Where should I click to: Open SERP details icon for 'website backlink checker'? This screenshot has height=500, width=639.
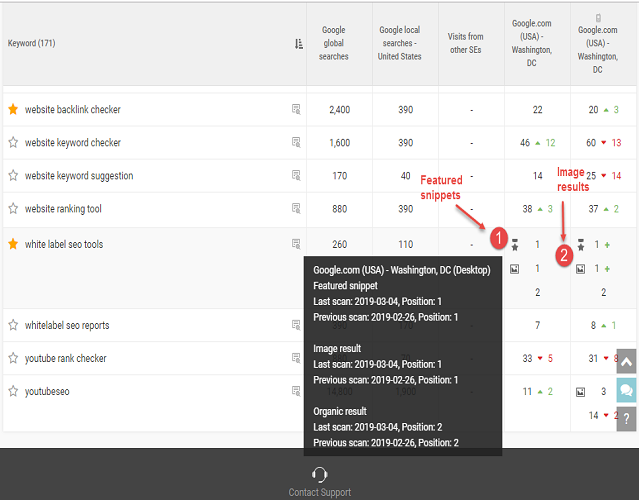pos(296,109)
